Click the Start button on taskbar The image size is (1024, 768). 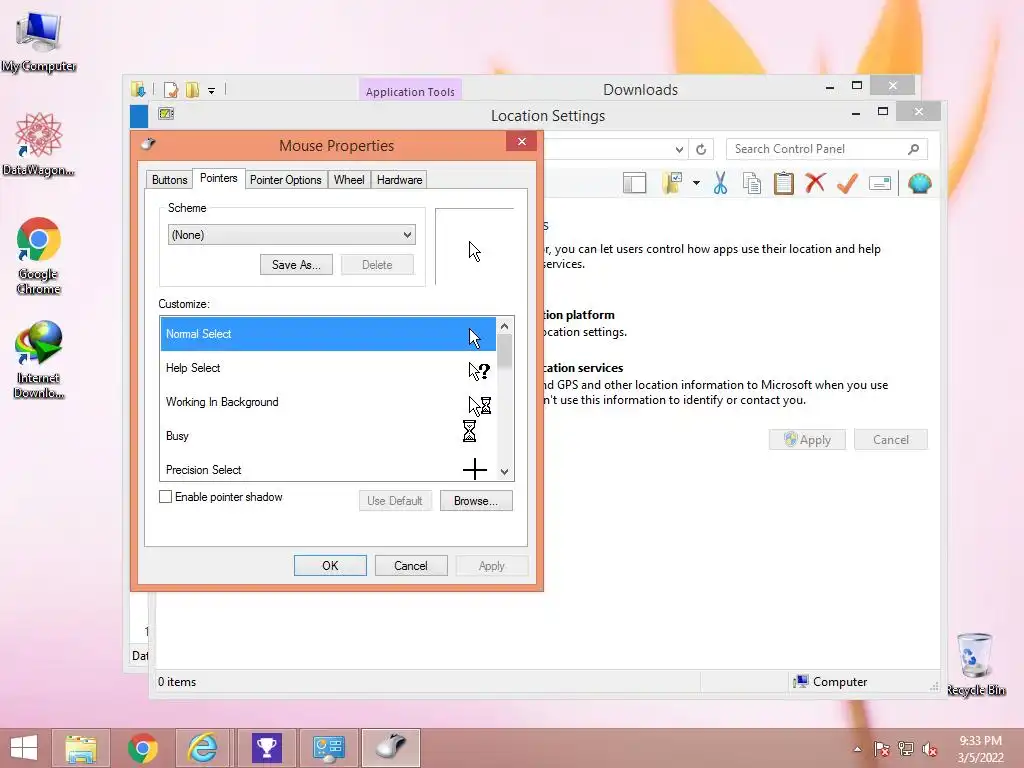[x=24, y=748]
